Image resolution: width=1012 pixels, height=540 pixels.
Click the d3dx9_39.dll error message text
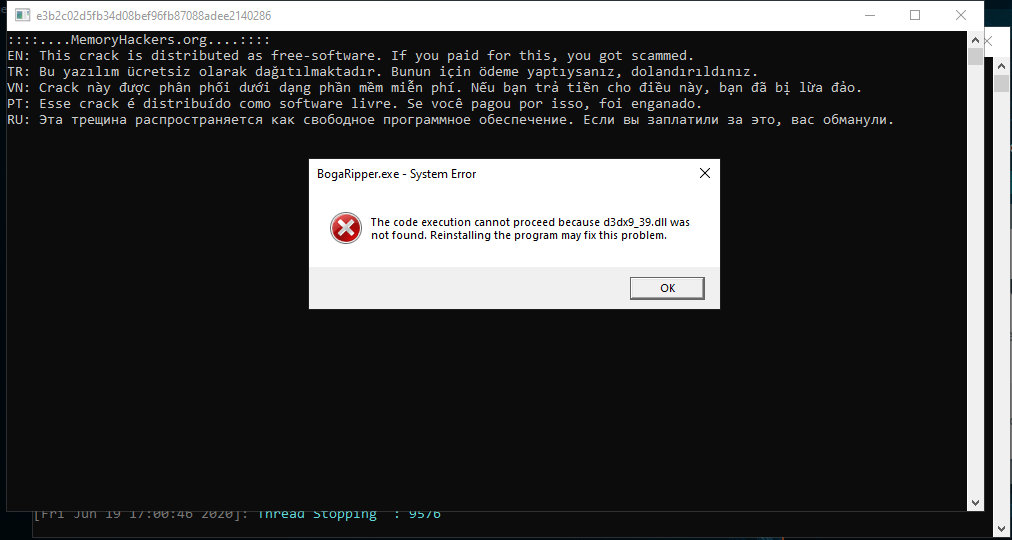point(531,228)
